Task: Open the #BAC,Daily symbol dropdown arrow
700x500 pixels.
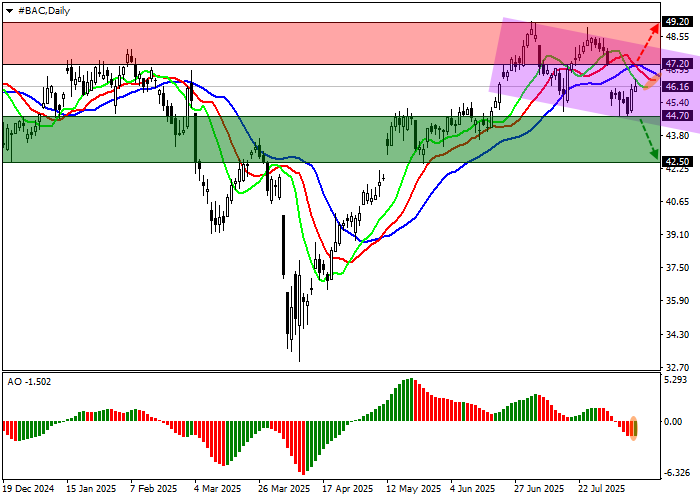Action: (x=9, y=8)
